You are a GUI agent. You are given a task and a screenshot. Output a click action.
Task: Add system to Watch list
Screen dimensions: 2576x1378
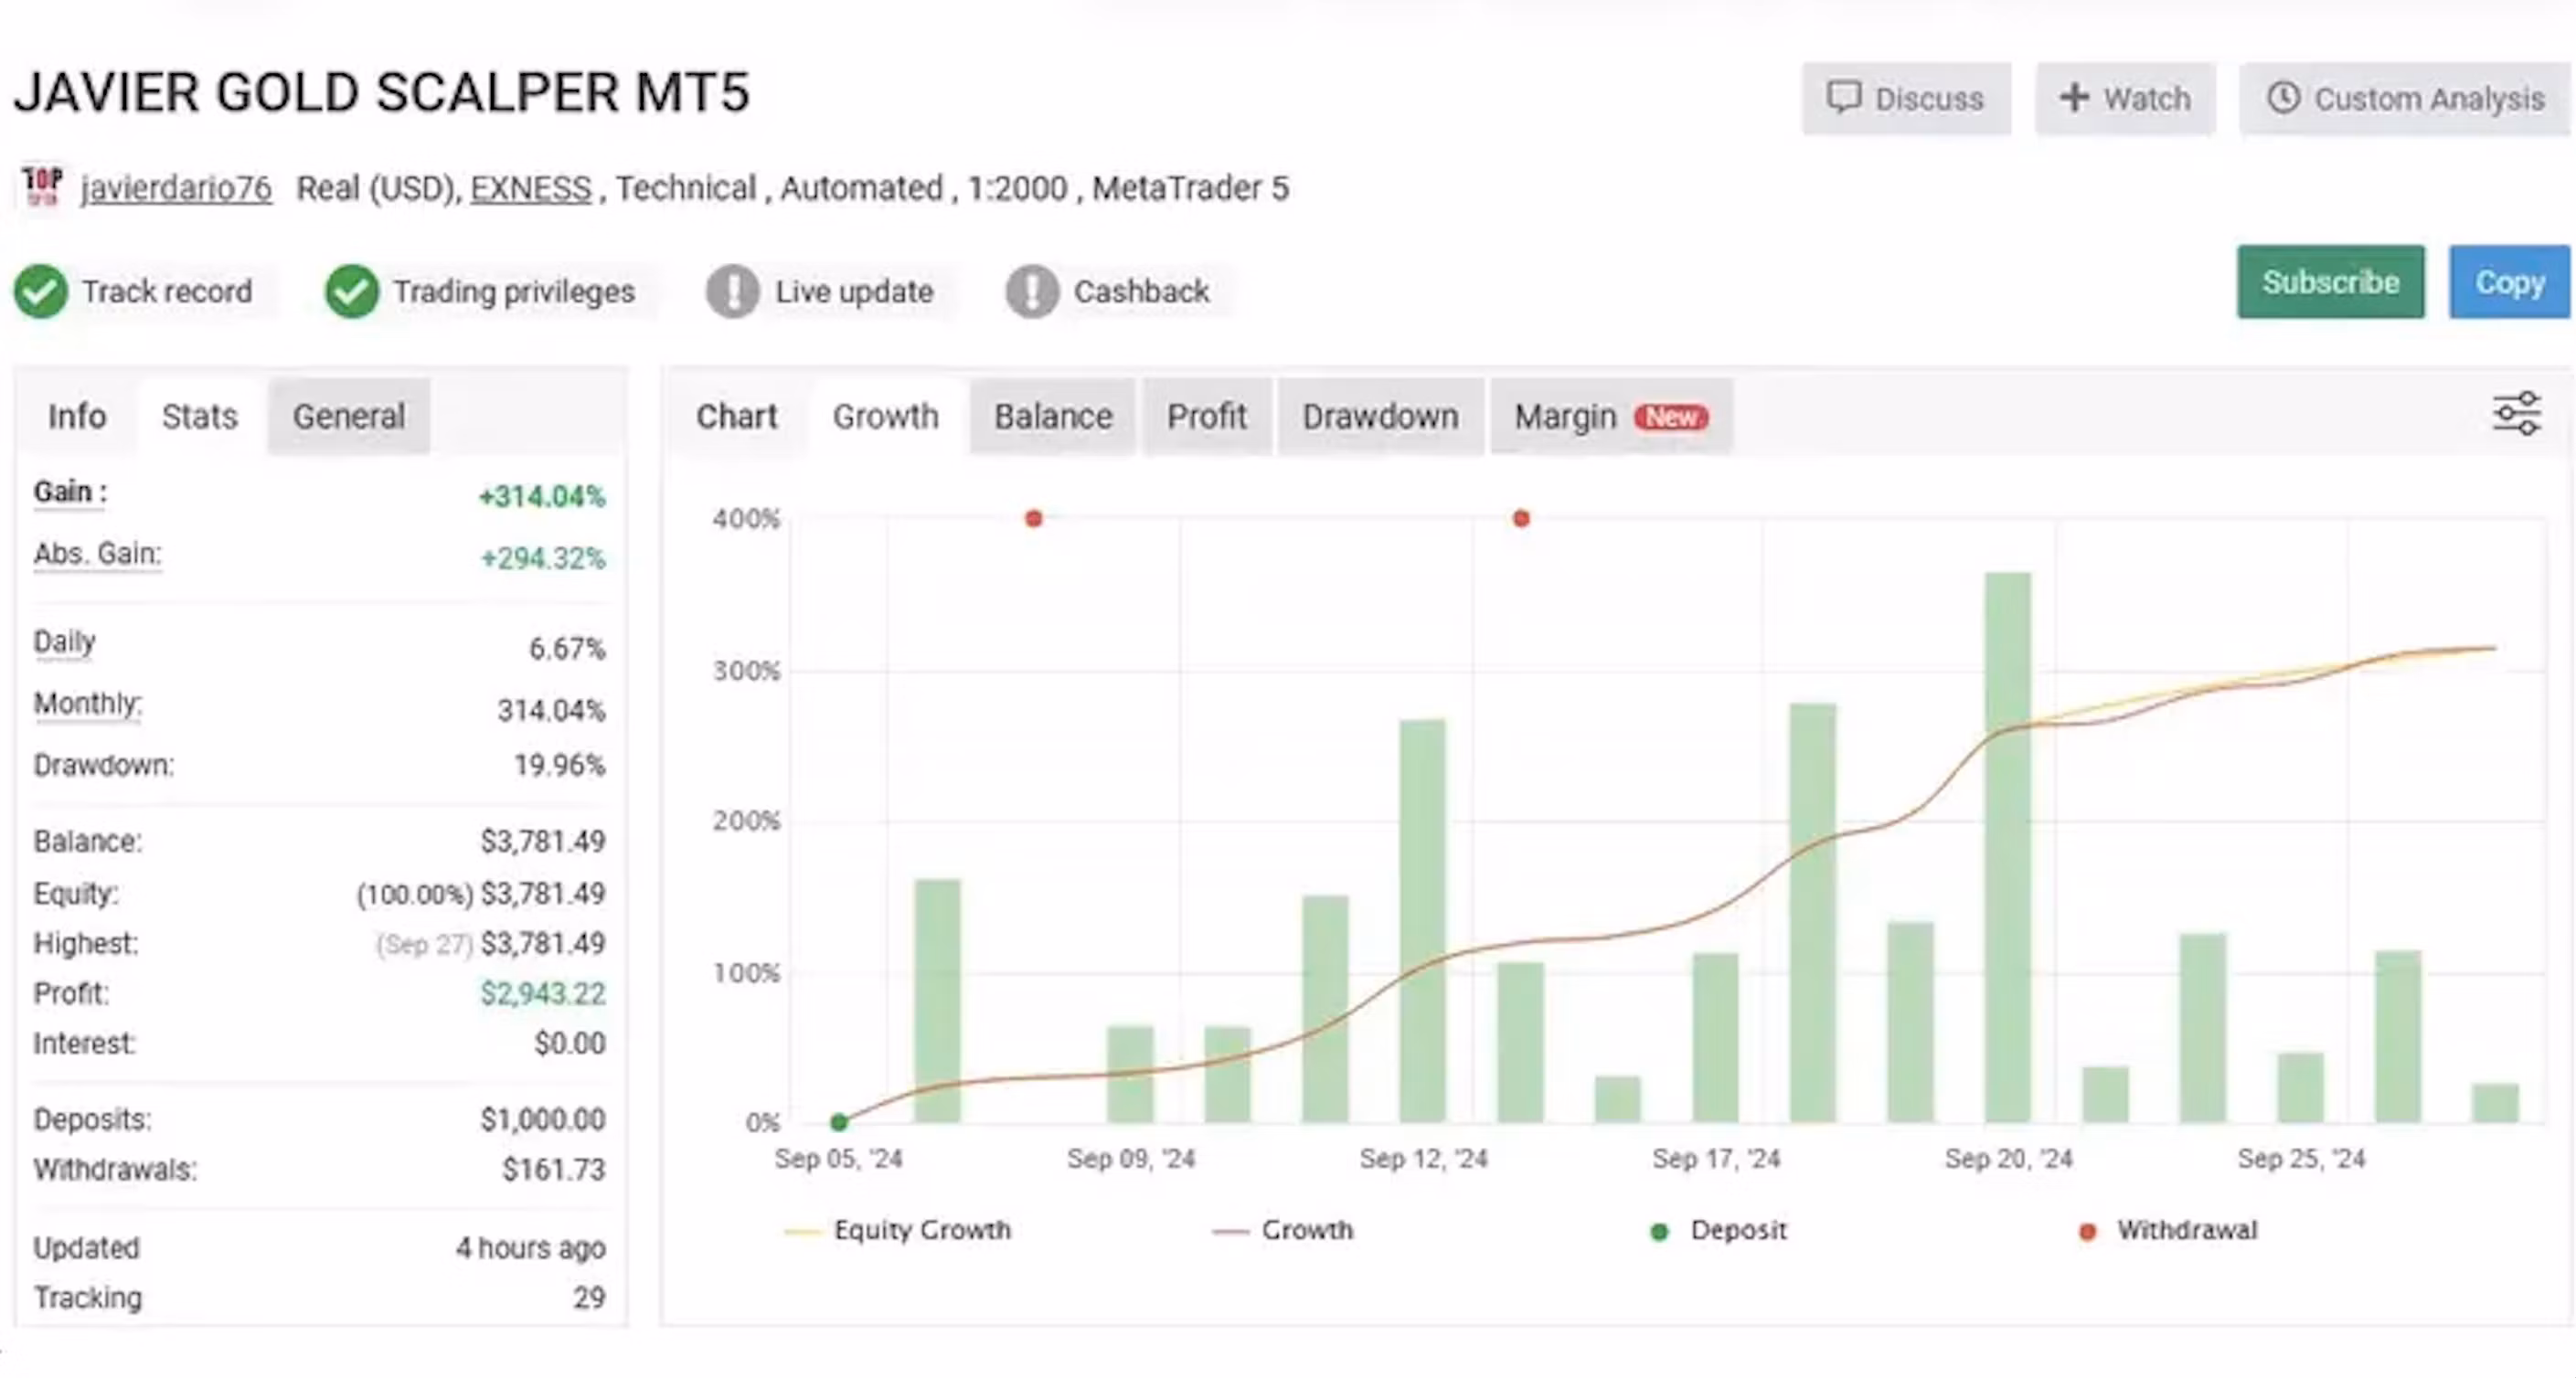tap(2125, 98)
